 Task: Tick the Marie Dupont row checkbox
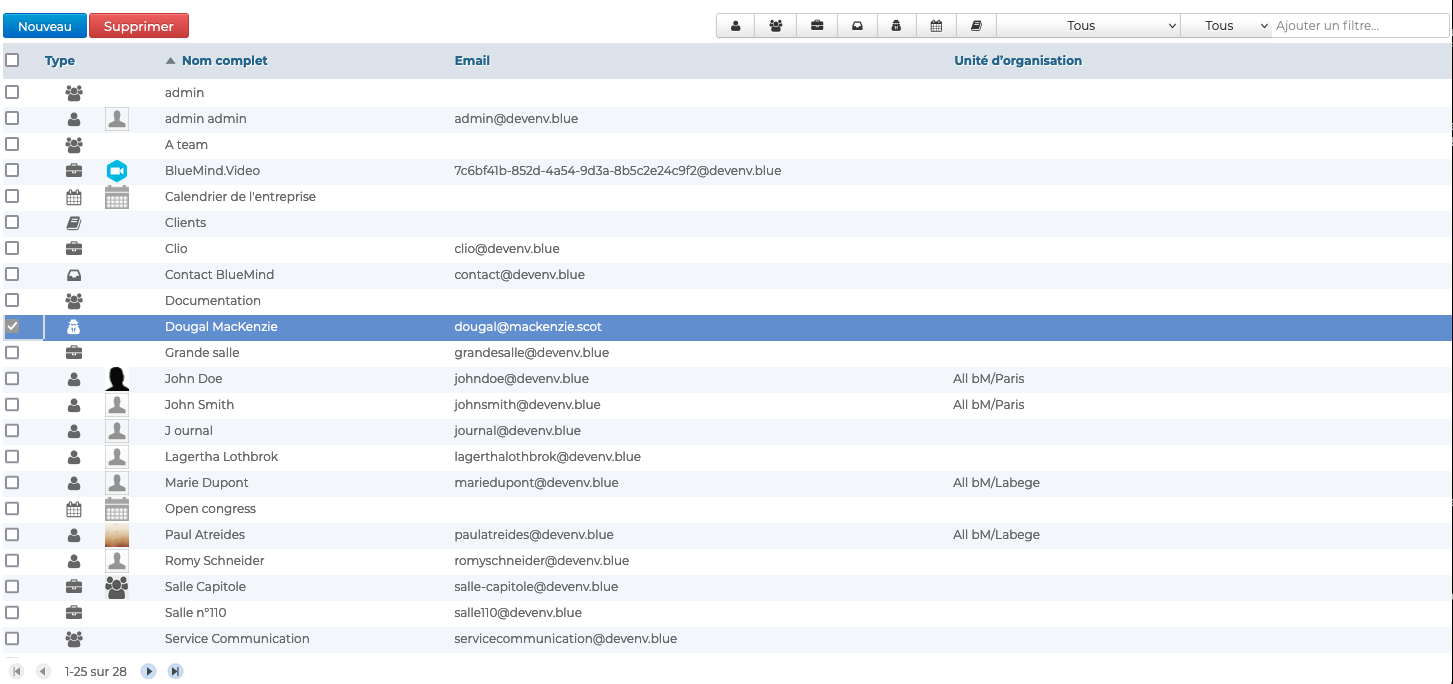point(12,483)
